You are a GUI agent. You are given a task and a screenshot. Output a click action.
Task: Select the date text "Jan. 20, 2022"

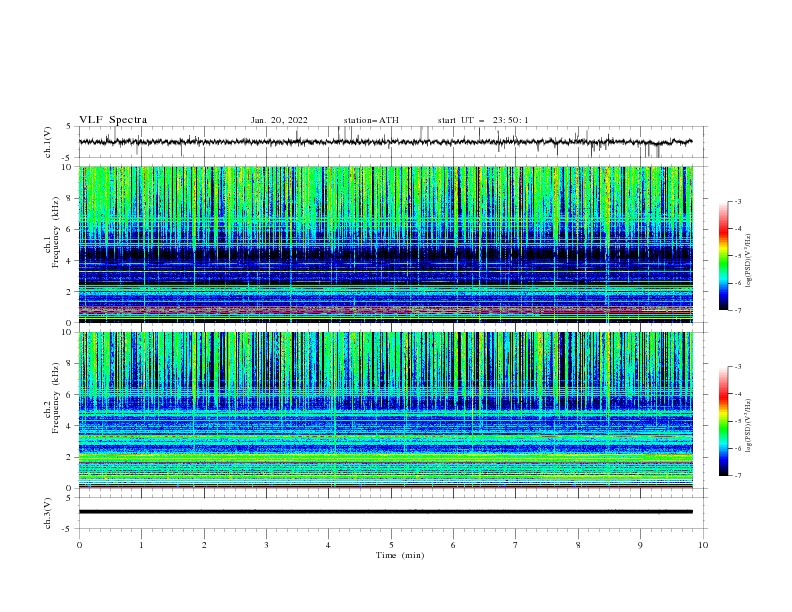279,120
